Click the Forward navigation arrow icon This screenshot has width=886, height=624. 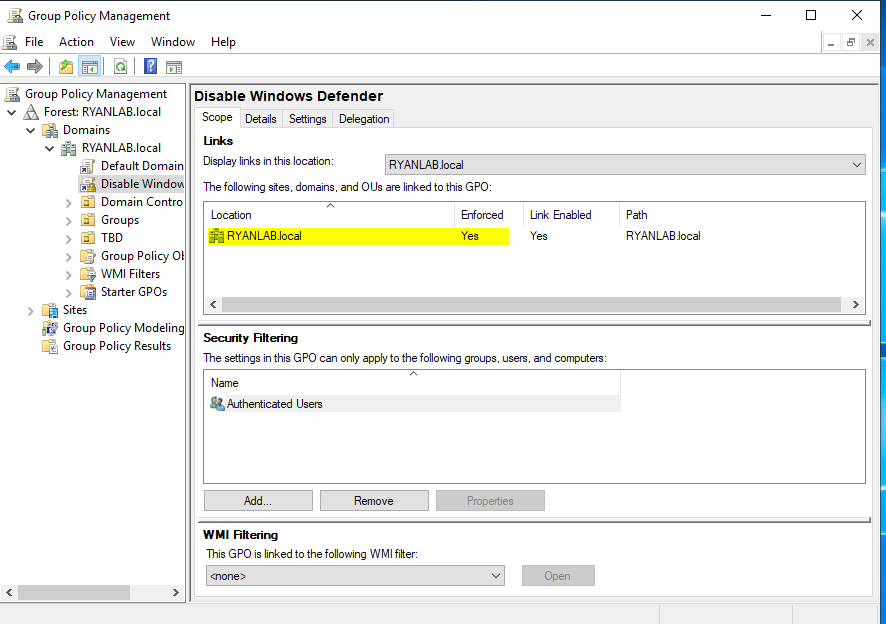coord(34,66)
